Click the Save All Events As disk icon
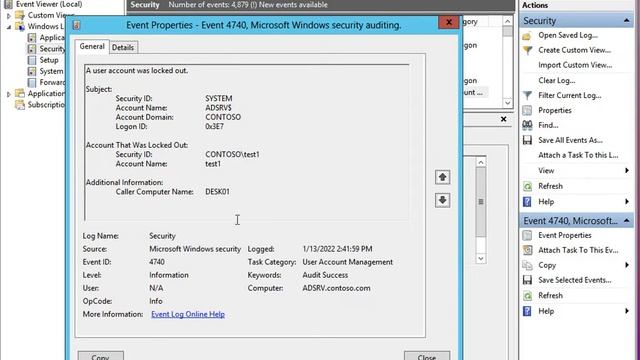640x360 pixels. [x=527, y=140]
